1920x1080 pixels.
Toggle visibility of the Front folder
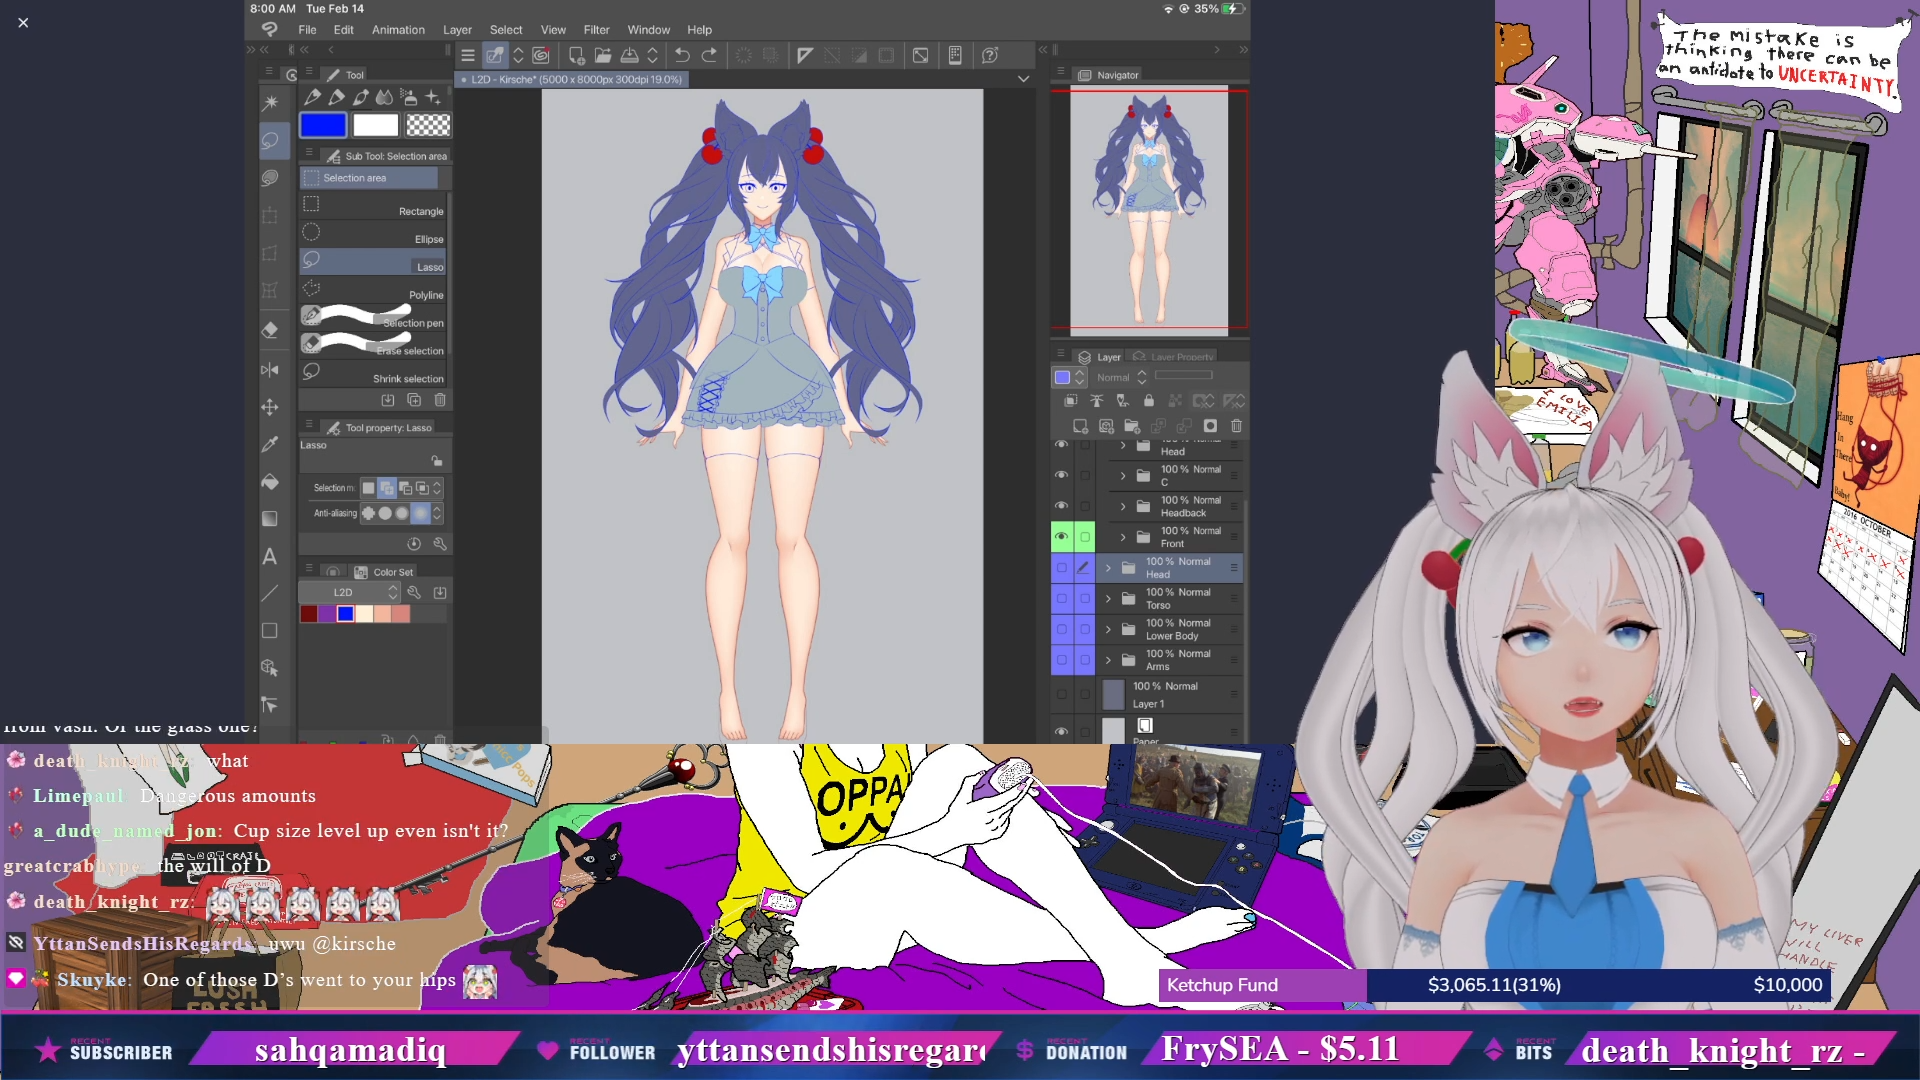click(1061, 537)
